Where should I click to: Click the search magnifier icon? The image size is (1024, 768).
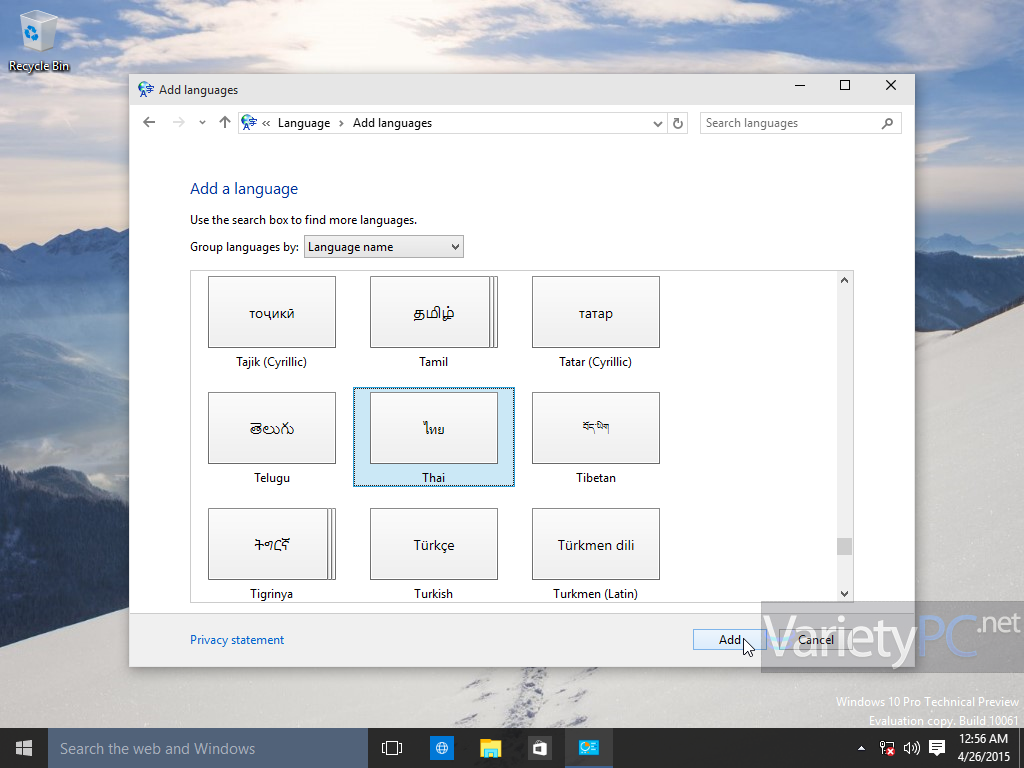tap(887, 123)
